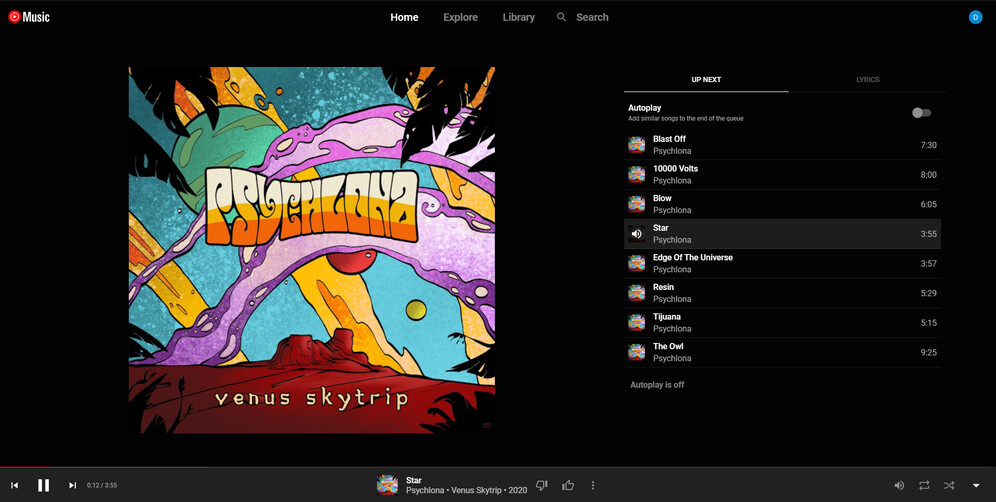Skip to the previous track

click(x=15, y=485)
